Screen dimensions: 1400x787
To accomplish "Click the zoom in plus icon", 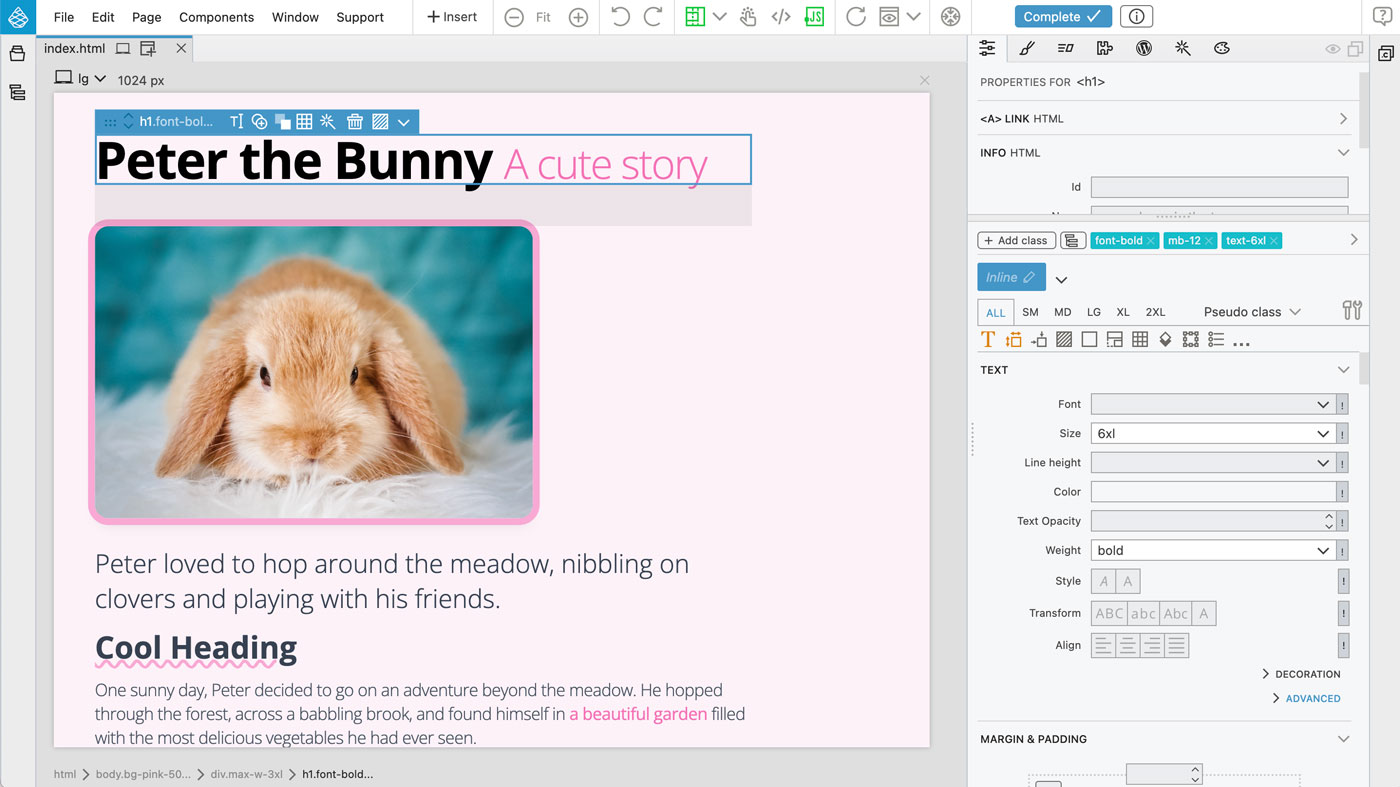I will pyautogui.click(x=578, y=17).
